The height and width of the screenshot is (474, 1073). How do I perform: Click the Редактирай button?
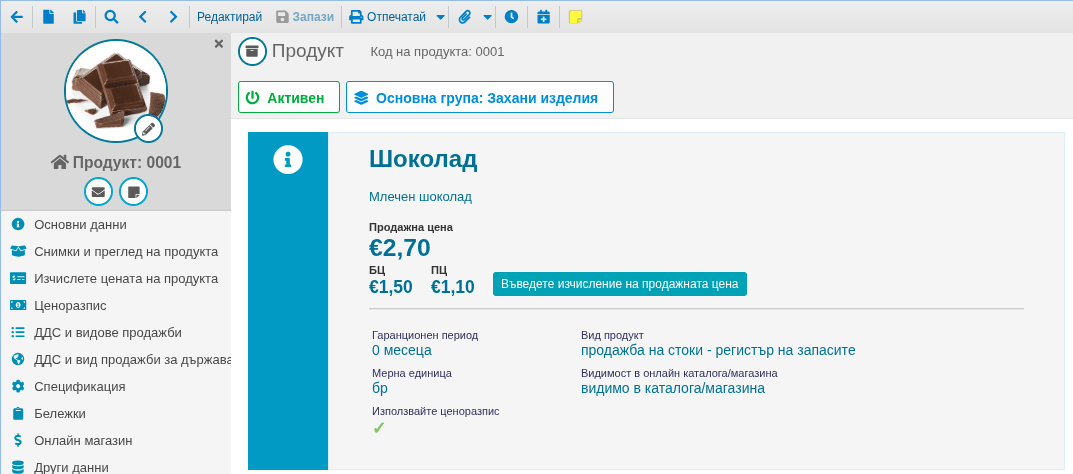[x=229, y=17]
